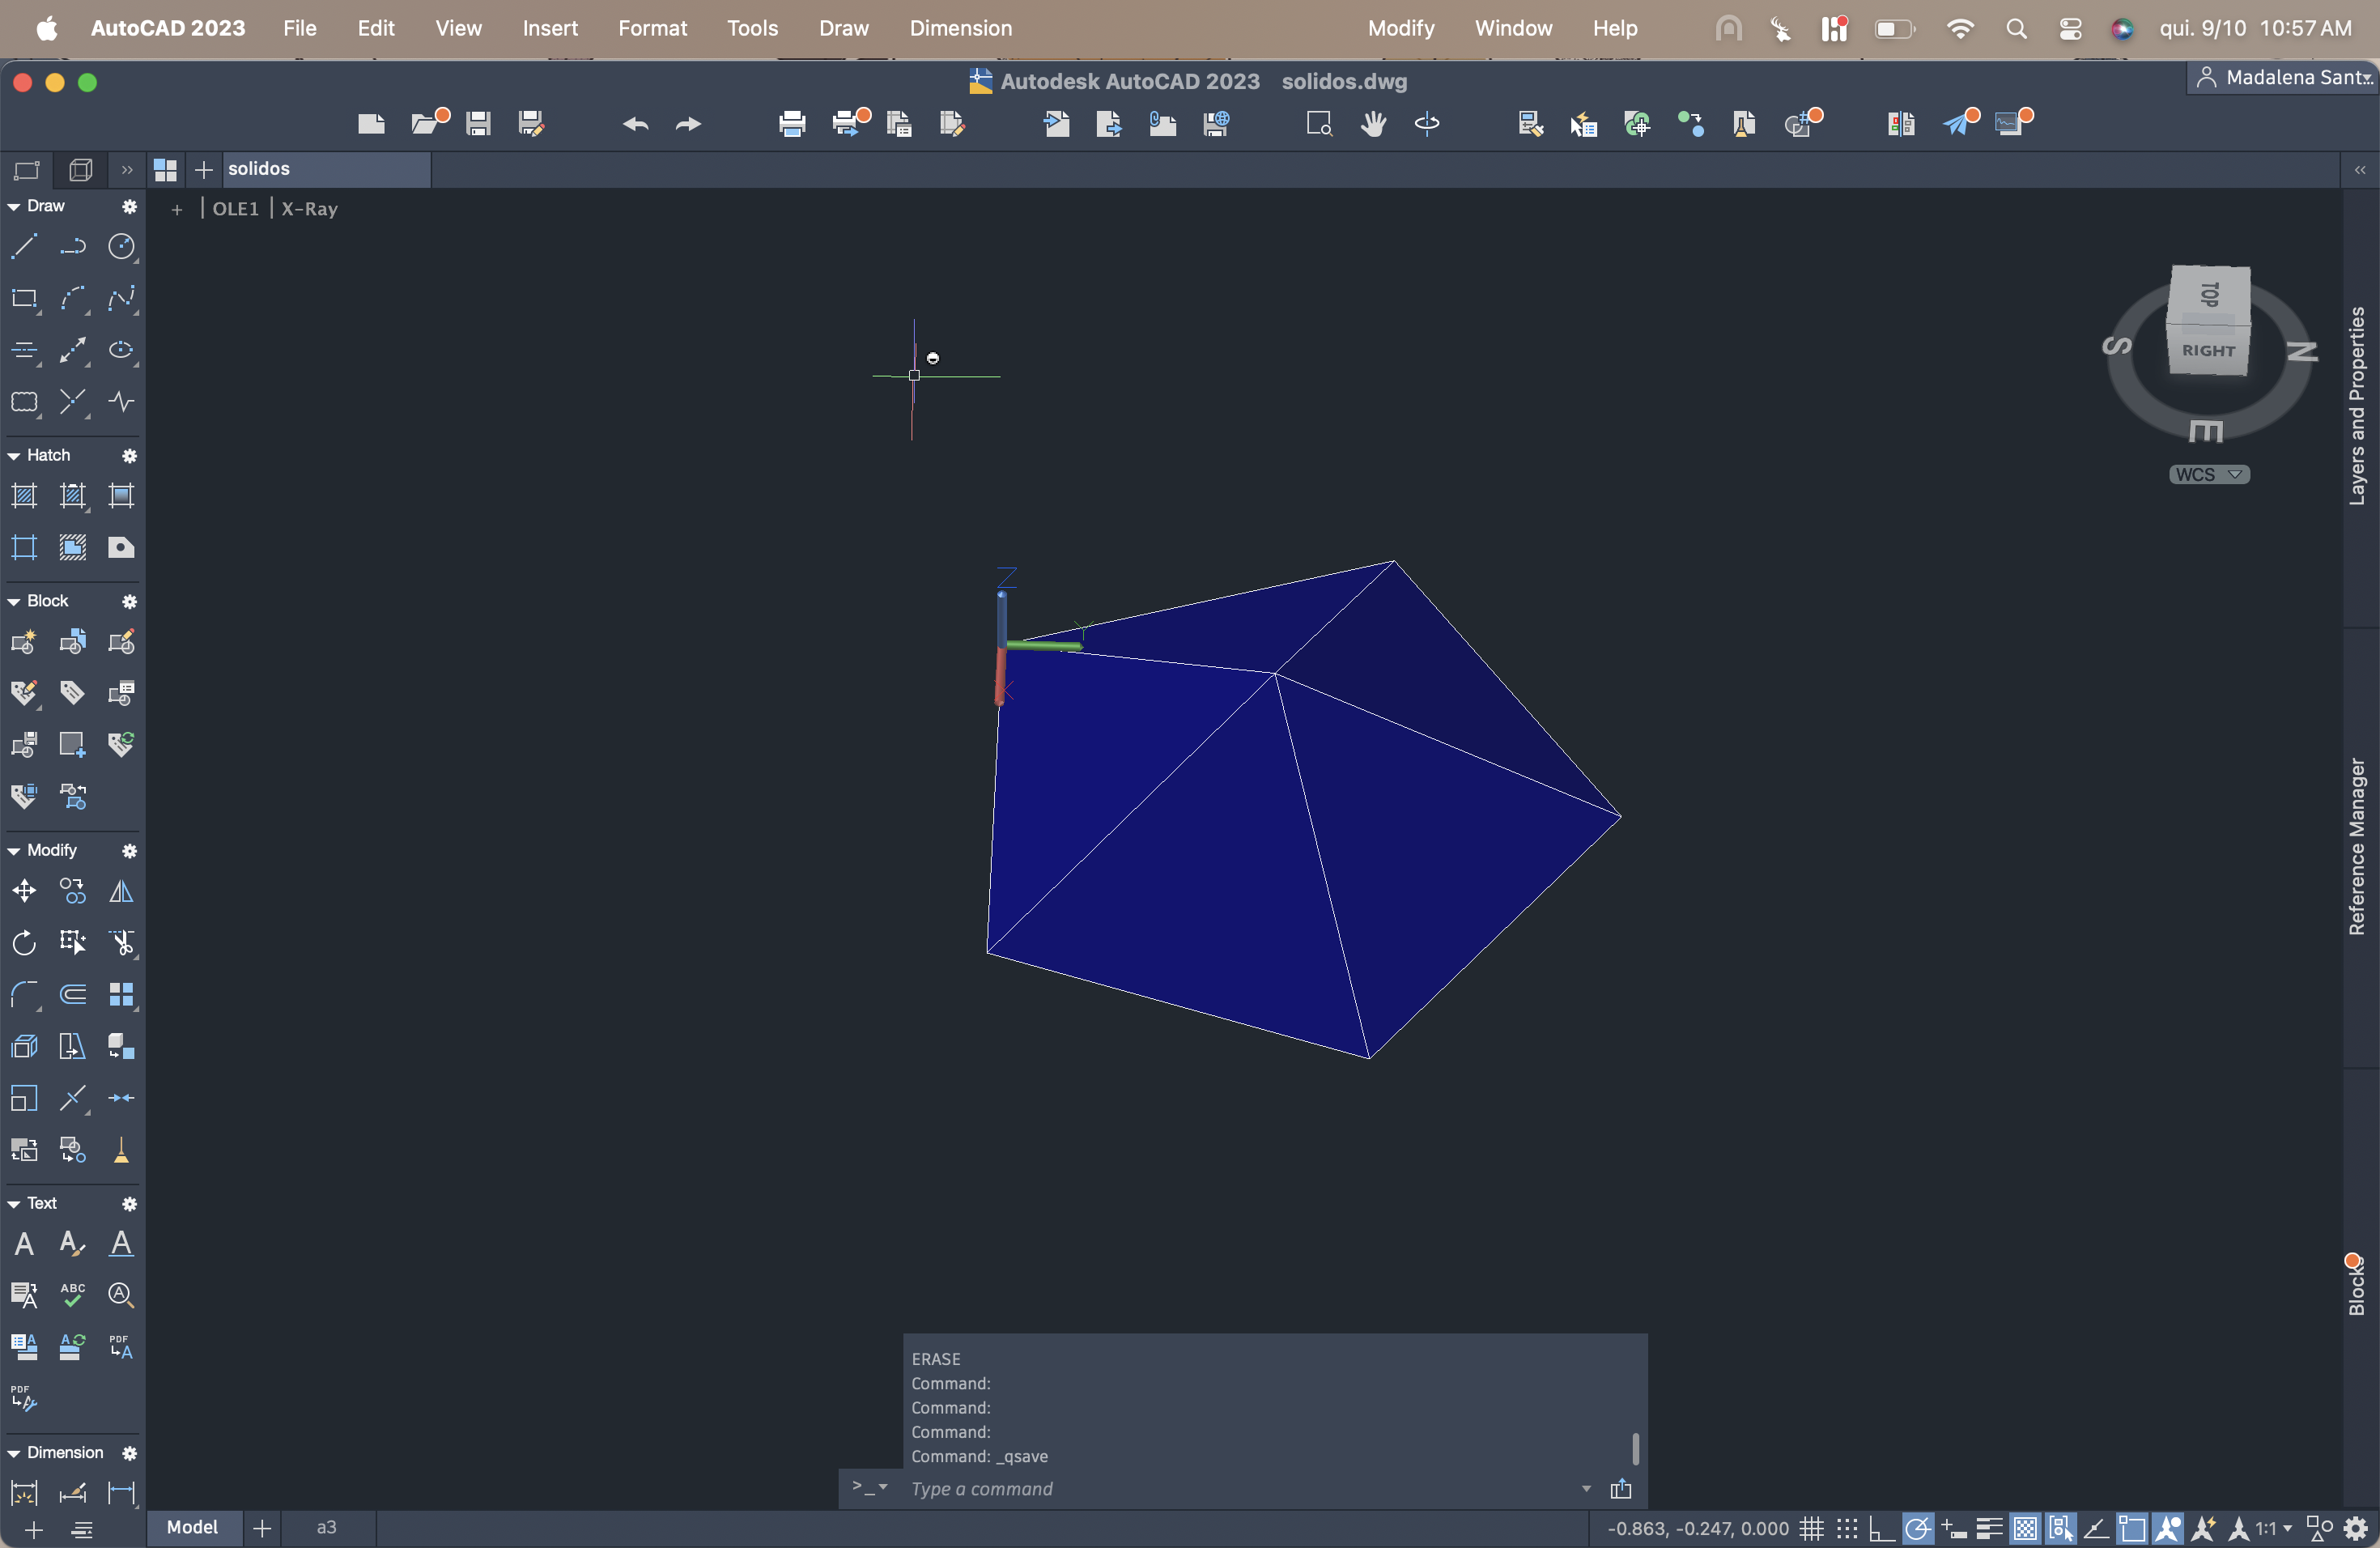The height and width of the screenshot is (1548, 2380).
Task: Select the Move tool in Modify panel
Action: pyautogui.click(x=24, y=890)
